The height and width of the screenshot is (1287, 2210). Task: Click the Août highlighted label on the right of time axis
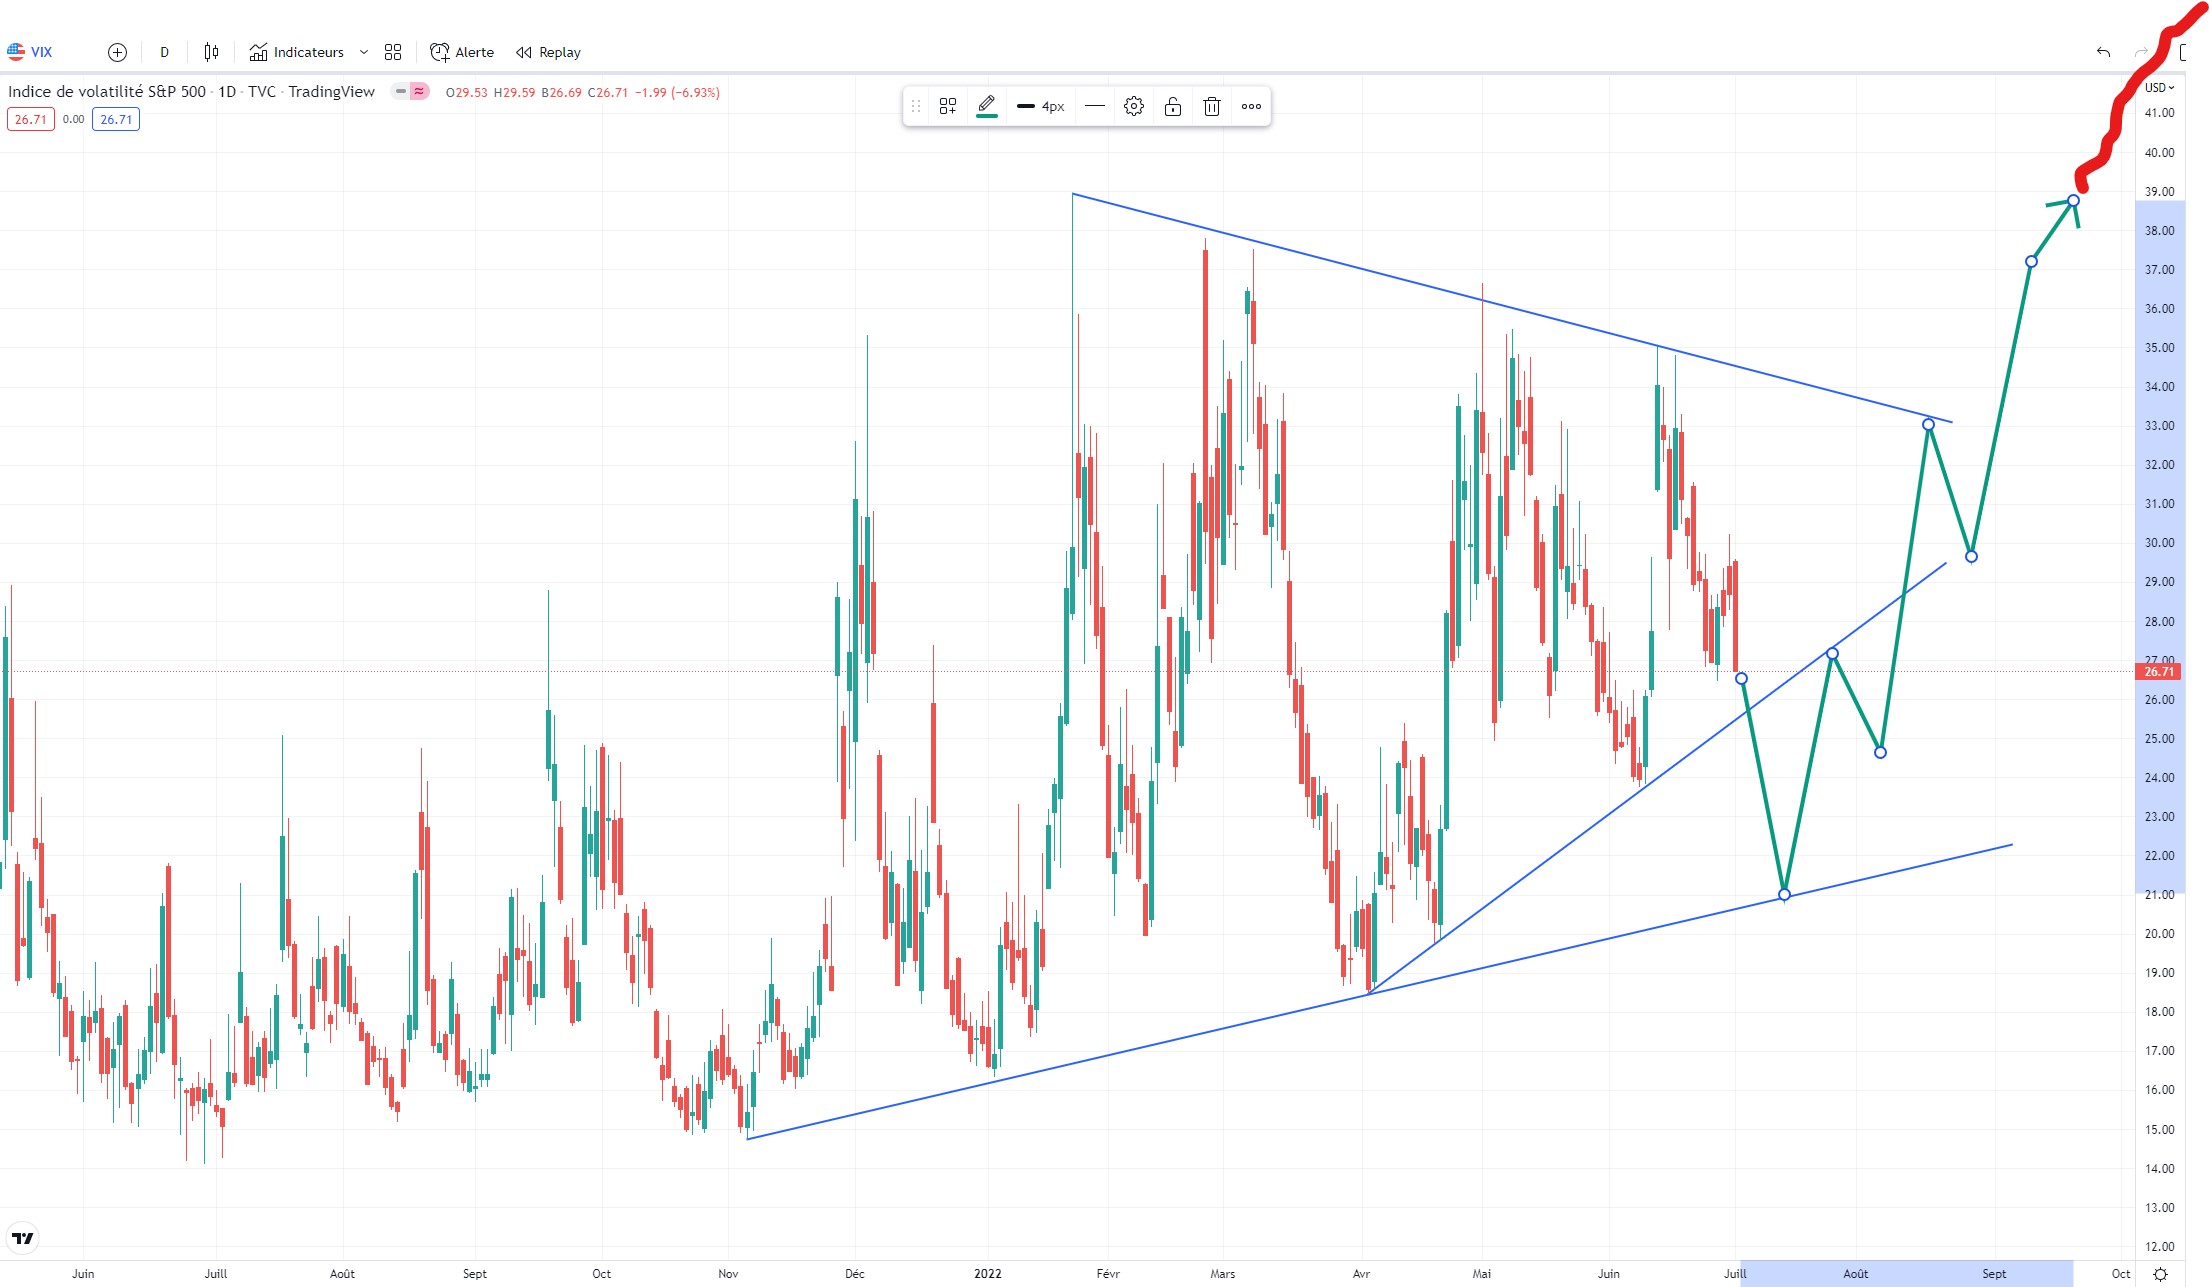1856,1273
